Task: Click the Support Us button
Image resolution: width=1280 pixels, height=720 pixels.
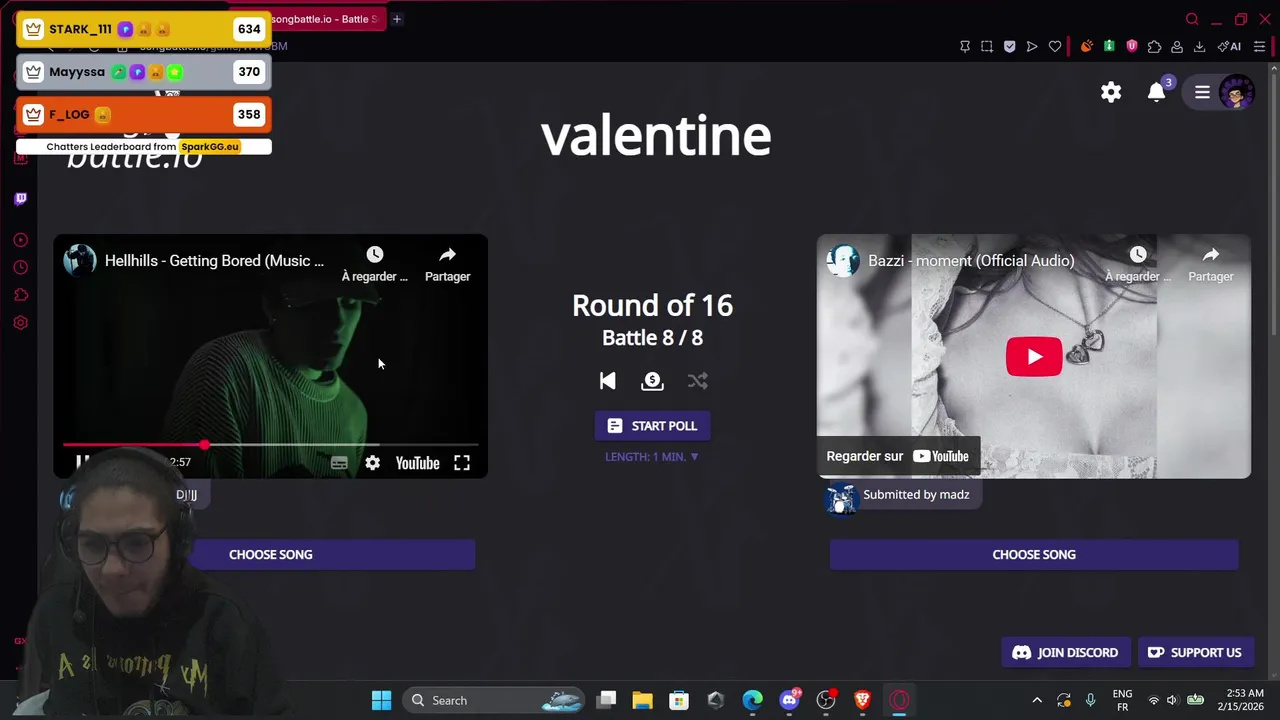Action: tap(1195, 652)
